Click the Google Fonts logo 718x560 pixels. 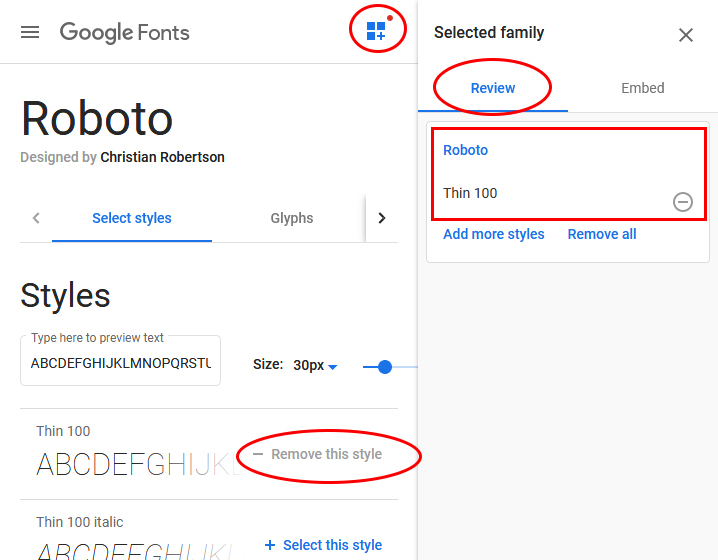124,32
